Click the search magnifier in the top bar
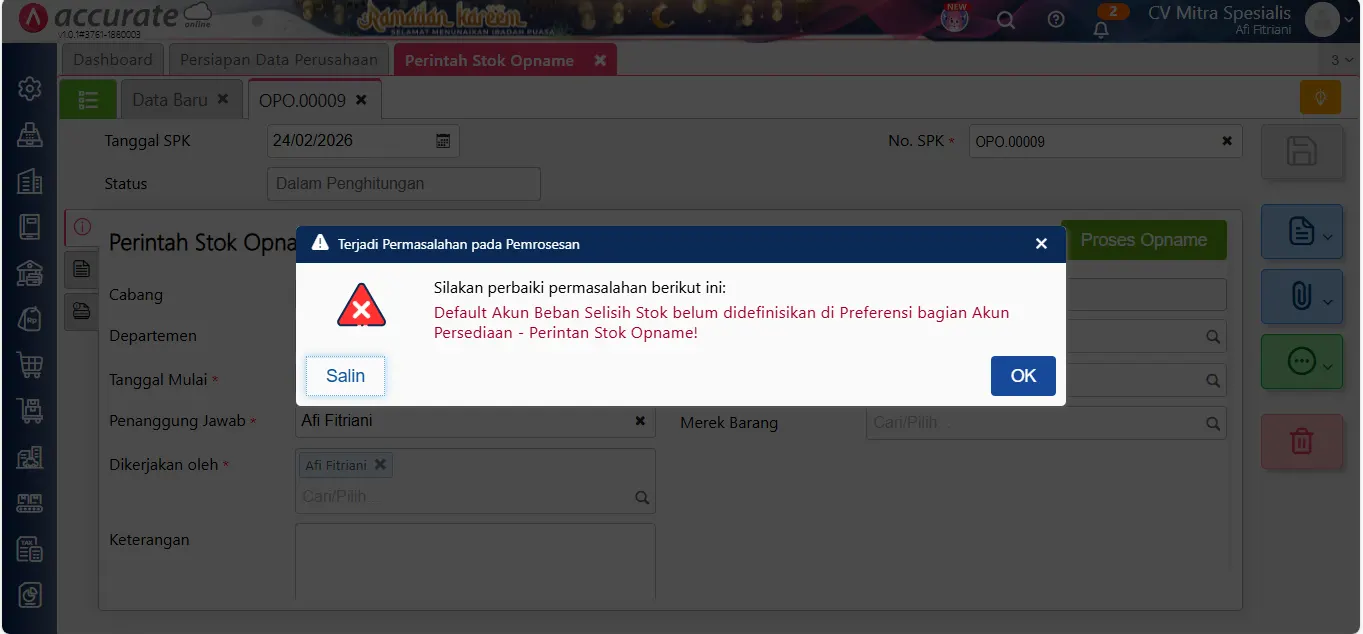 (x=1006, y=19)
